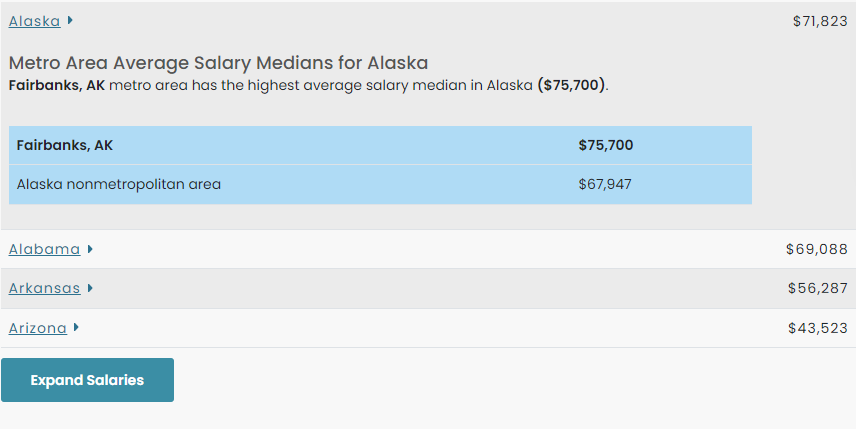The height and width of the screenshot is (429, 856).
Task: Expand the Arkansas triangle arrow
Action: [90, 288]
